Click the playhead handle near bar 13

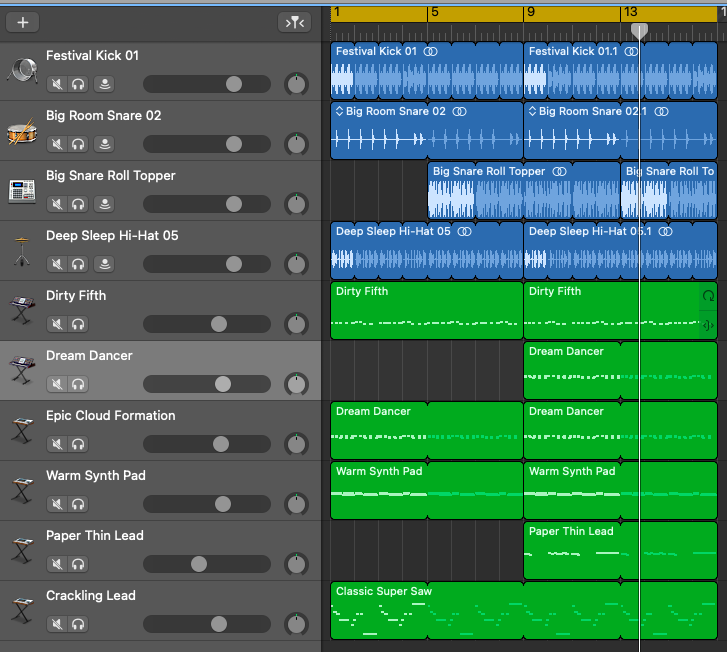pos(639,31)
